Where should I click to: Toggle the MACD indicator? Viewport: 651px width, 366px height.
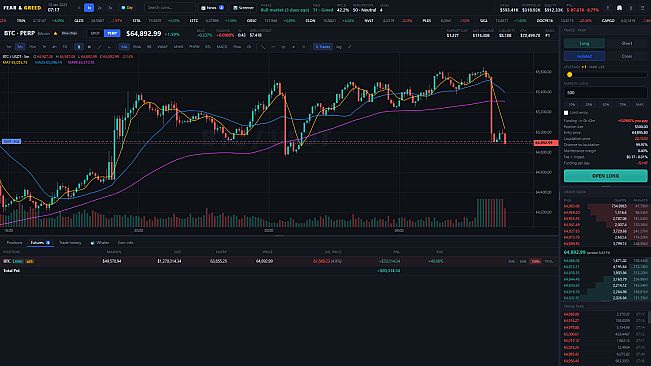[x=222, y=47]
